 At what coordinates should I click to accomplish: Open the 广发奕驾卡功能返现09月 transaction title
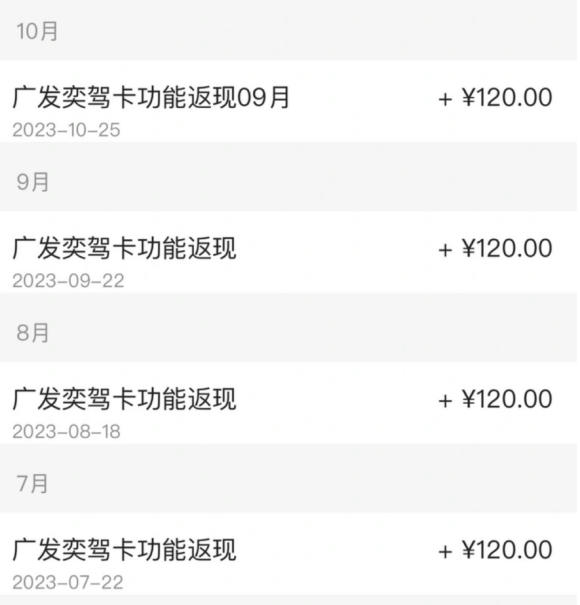[x=151, y=97]
